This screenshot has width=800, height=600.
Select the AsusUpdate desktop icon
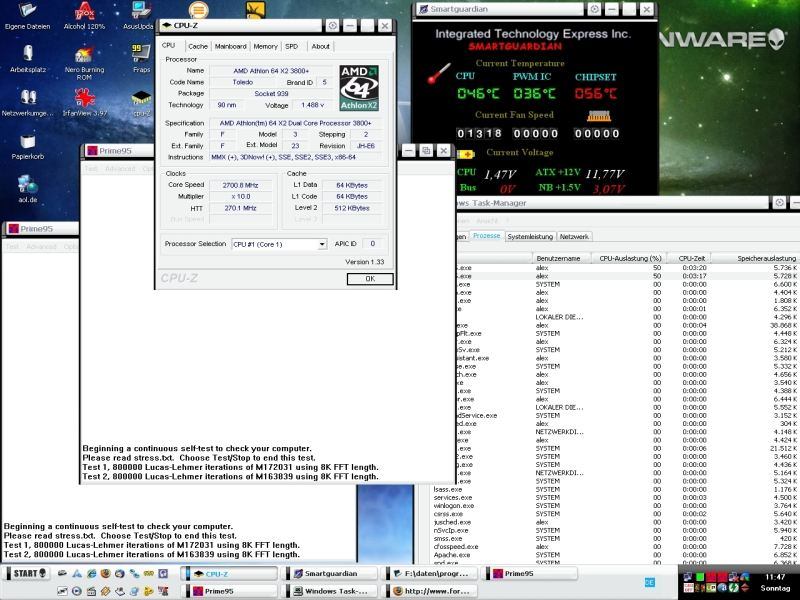(139, 15)
